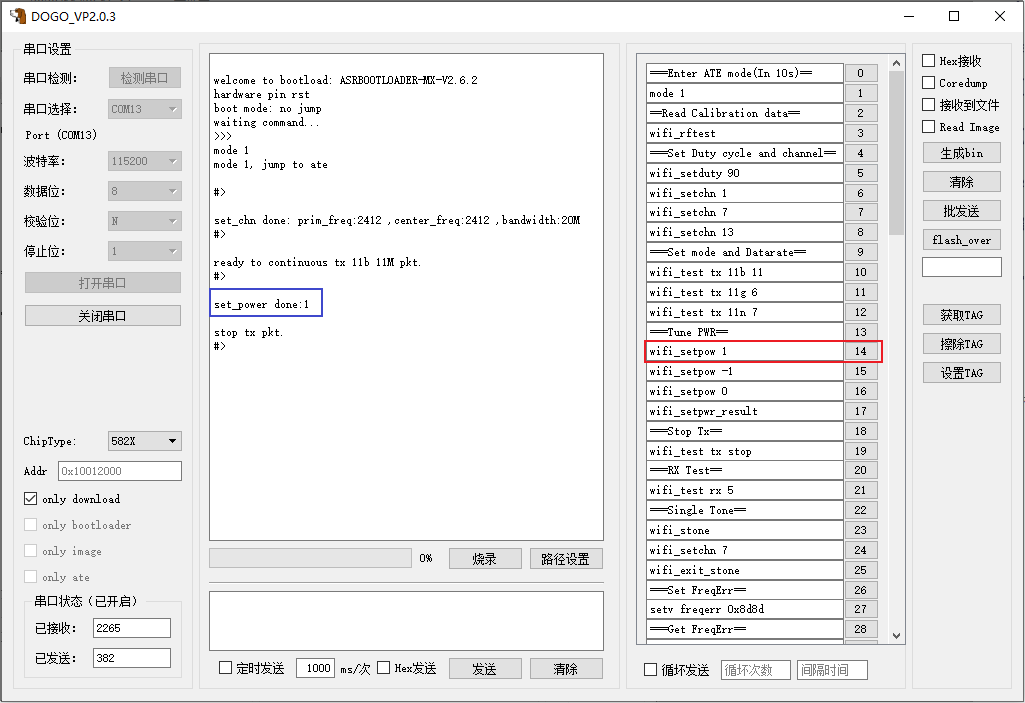
Task: Click the 已发送 count field 382
Action: [x=131, y=658]
